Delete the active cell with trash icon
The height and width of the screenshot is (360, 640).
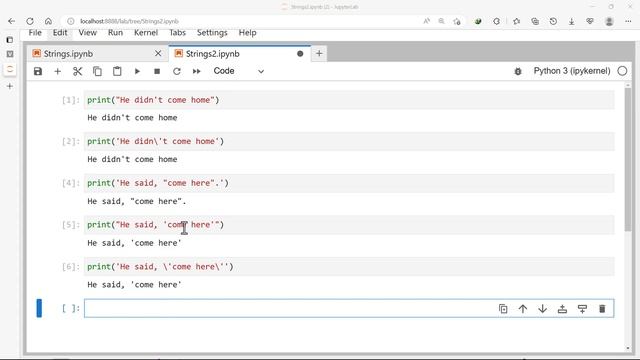point(602,309)
